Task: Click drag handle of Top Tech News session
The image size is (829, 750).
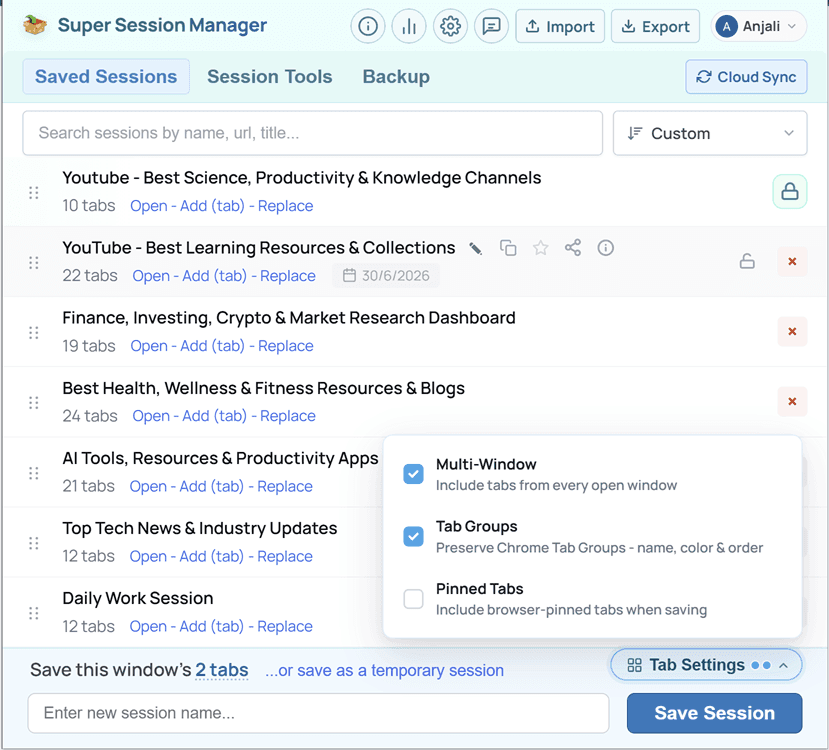Action: click(x=34, y=543)
